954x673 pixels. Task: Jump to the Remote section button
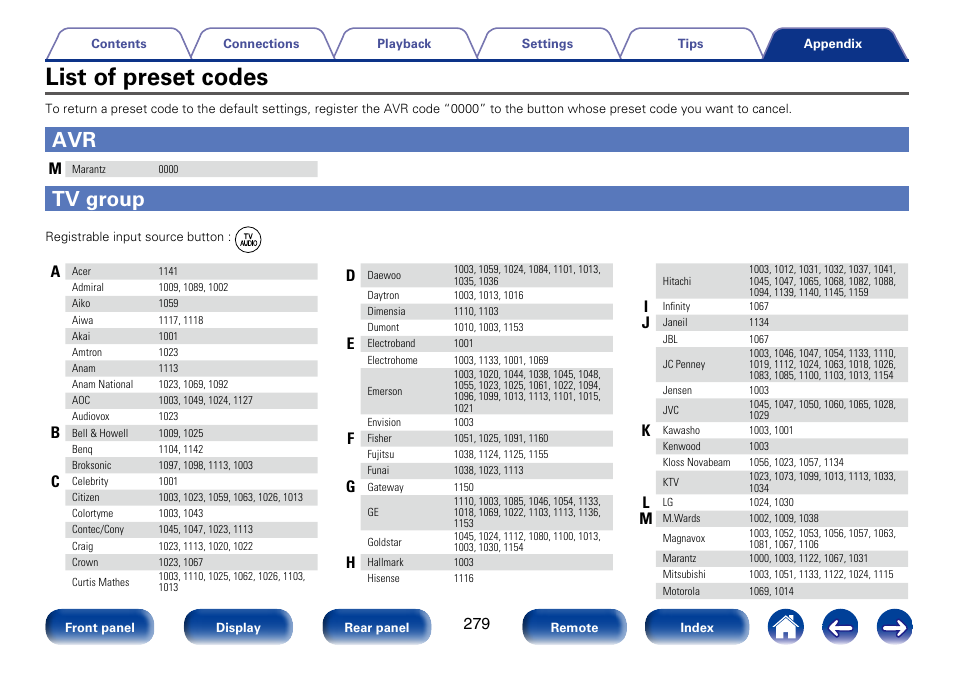(574, 627)
